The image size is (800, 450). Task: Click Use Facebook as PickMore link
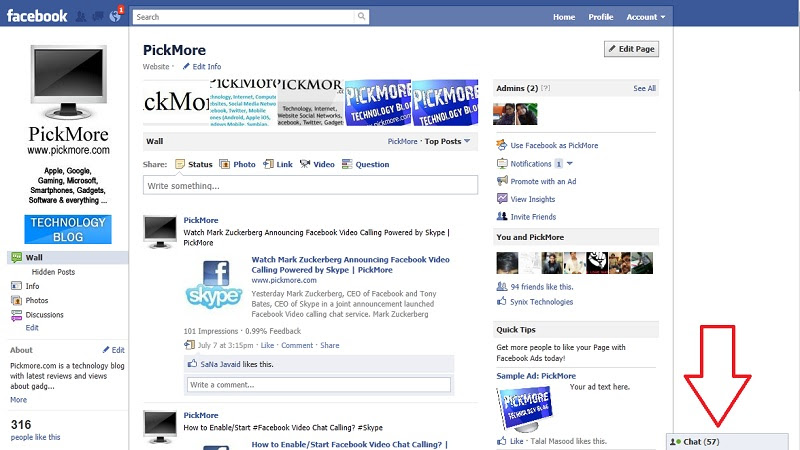coord(554,145)
